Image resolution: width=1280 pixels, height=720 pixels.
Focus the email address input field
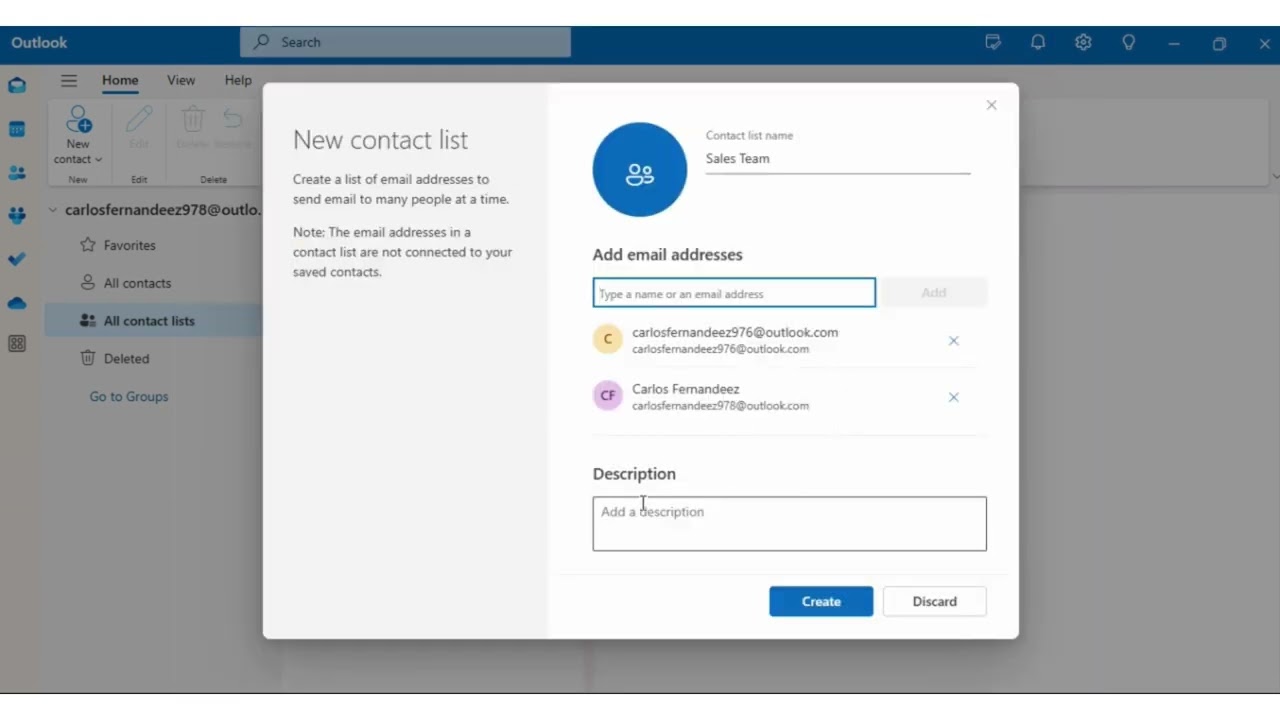click(734, 293)
